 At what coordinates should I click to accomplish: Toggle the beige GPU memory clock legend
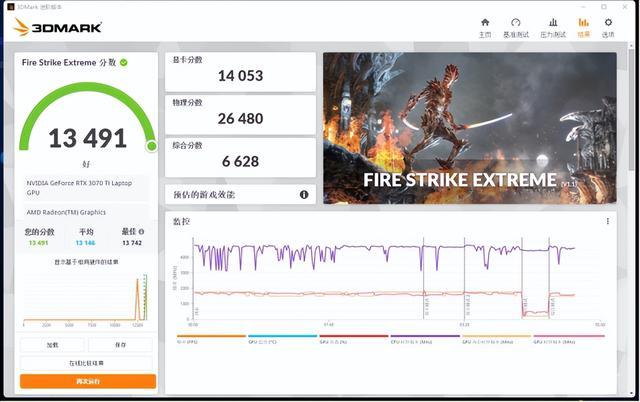496,339
